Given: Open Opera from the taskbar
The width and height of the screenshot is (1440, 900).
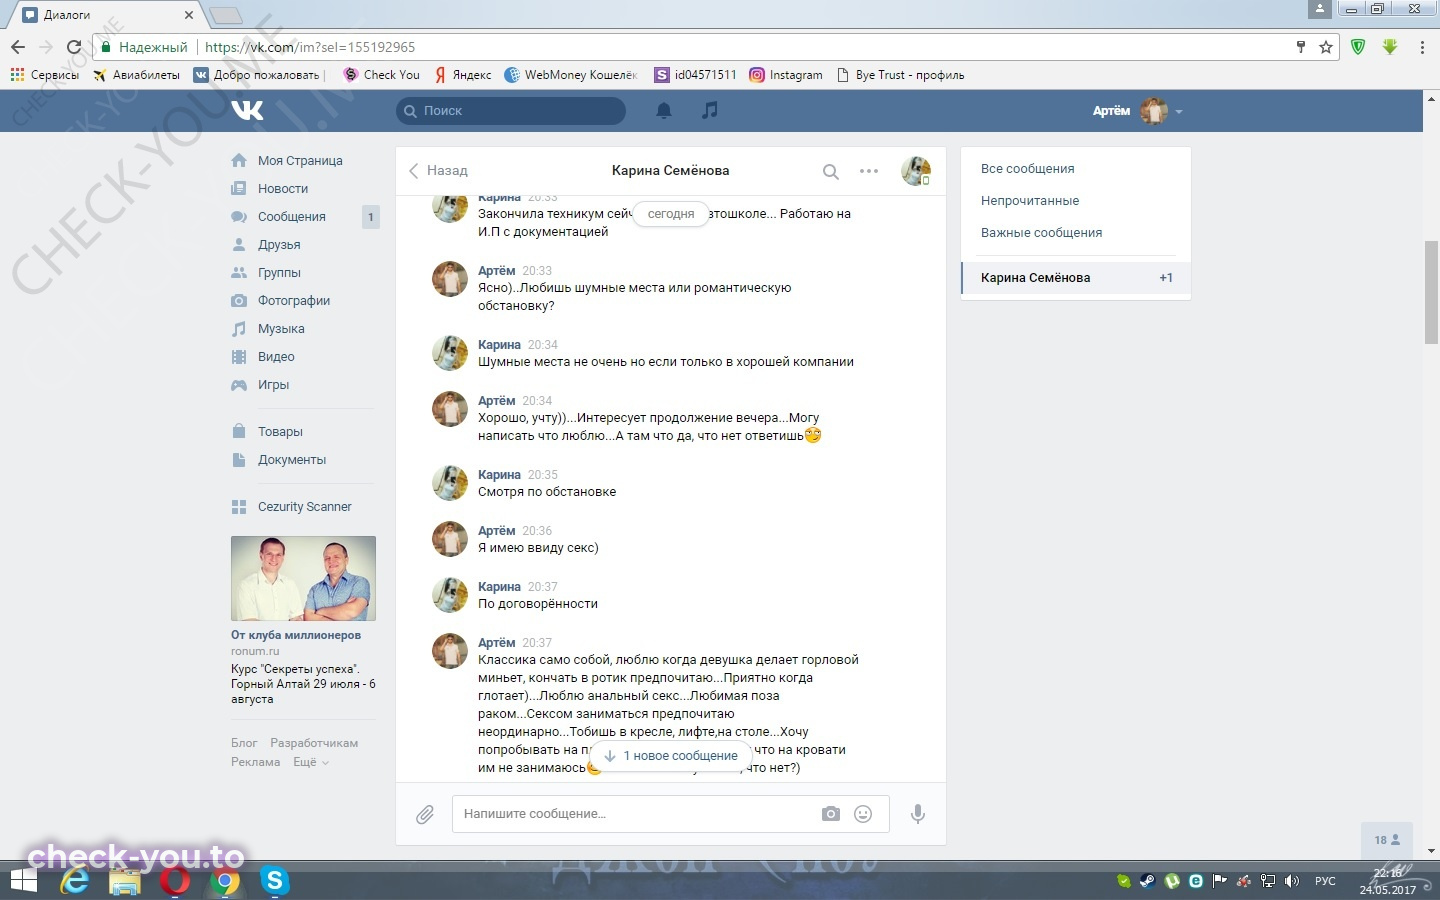Looking at the screenshot, I should point(175,881).
